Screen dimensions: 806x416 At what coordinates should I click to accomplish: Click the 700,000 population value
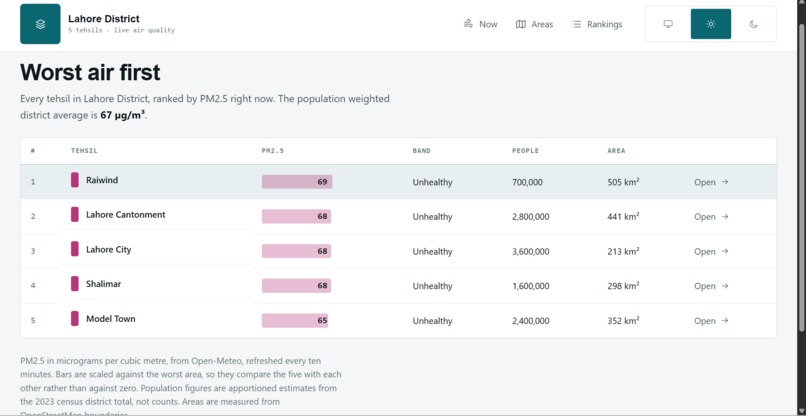[527, 182]
